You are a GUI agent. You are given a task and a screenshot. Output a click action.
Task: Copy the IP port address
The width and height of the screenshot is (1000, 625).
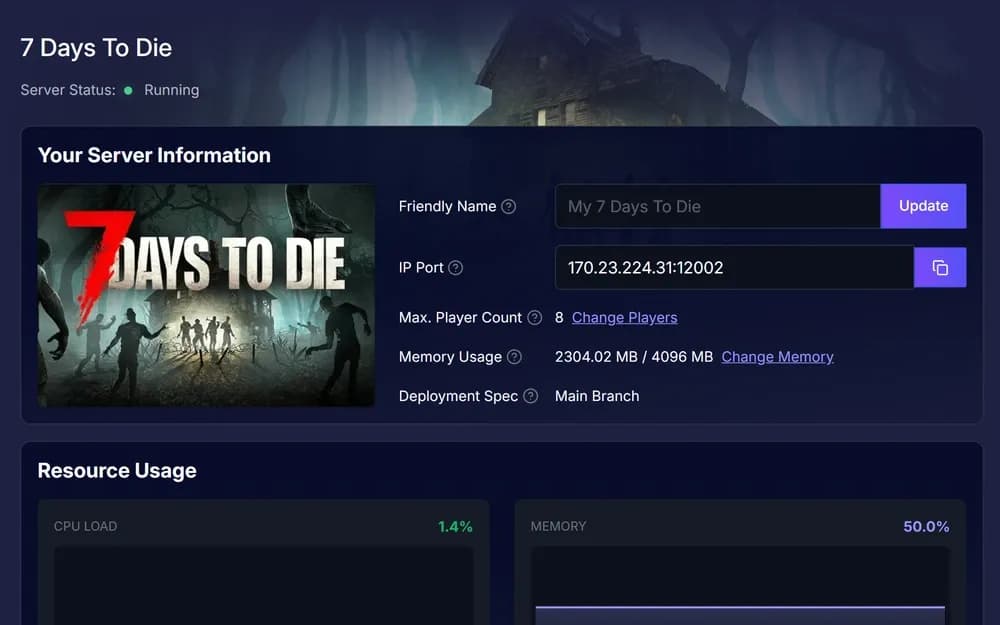coord(940,267)
